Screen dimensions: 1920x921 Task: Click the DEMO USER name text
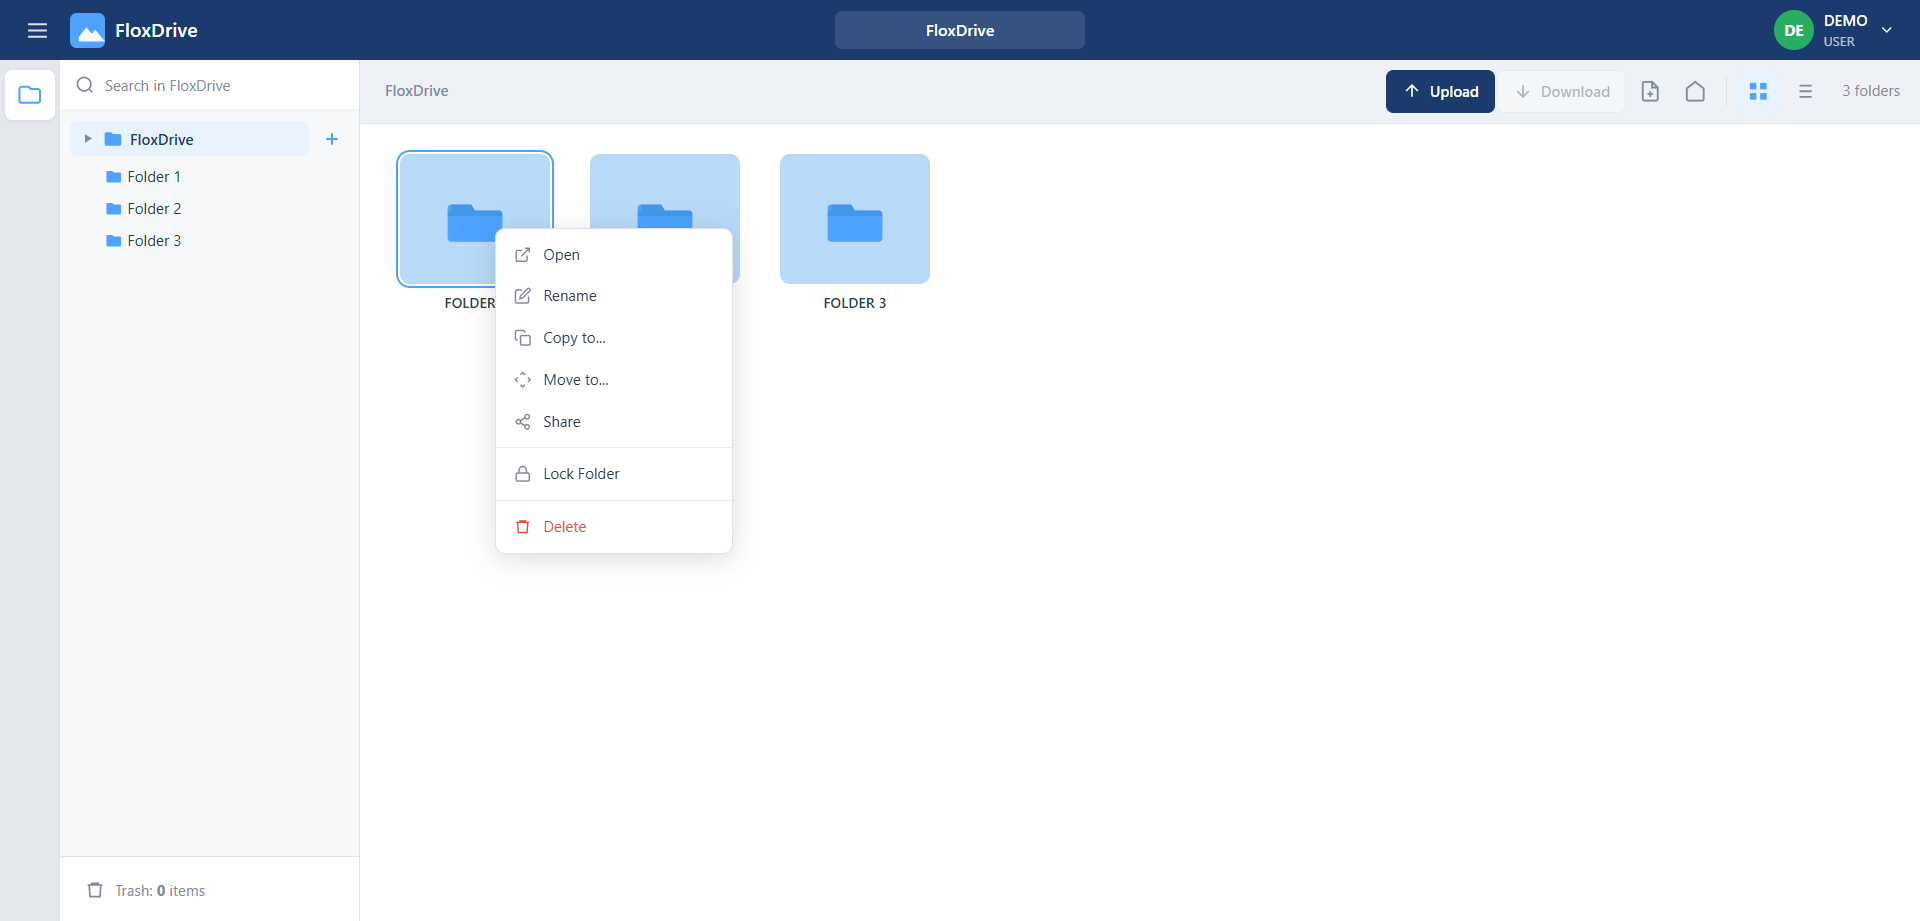[1845, 30]
